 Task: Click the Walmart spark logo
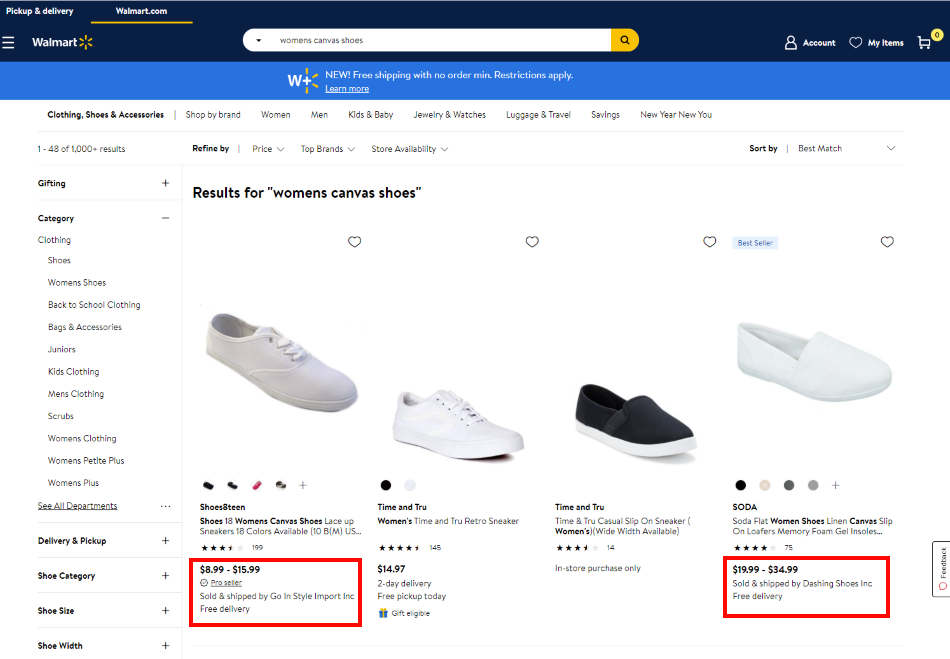[x=86, y=42]
